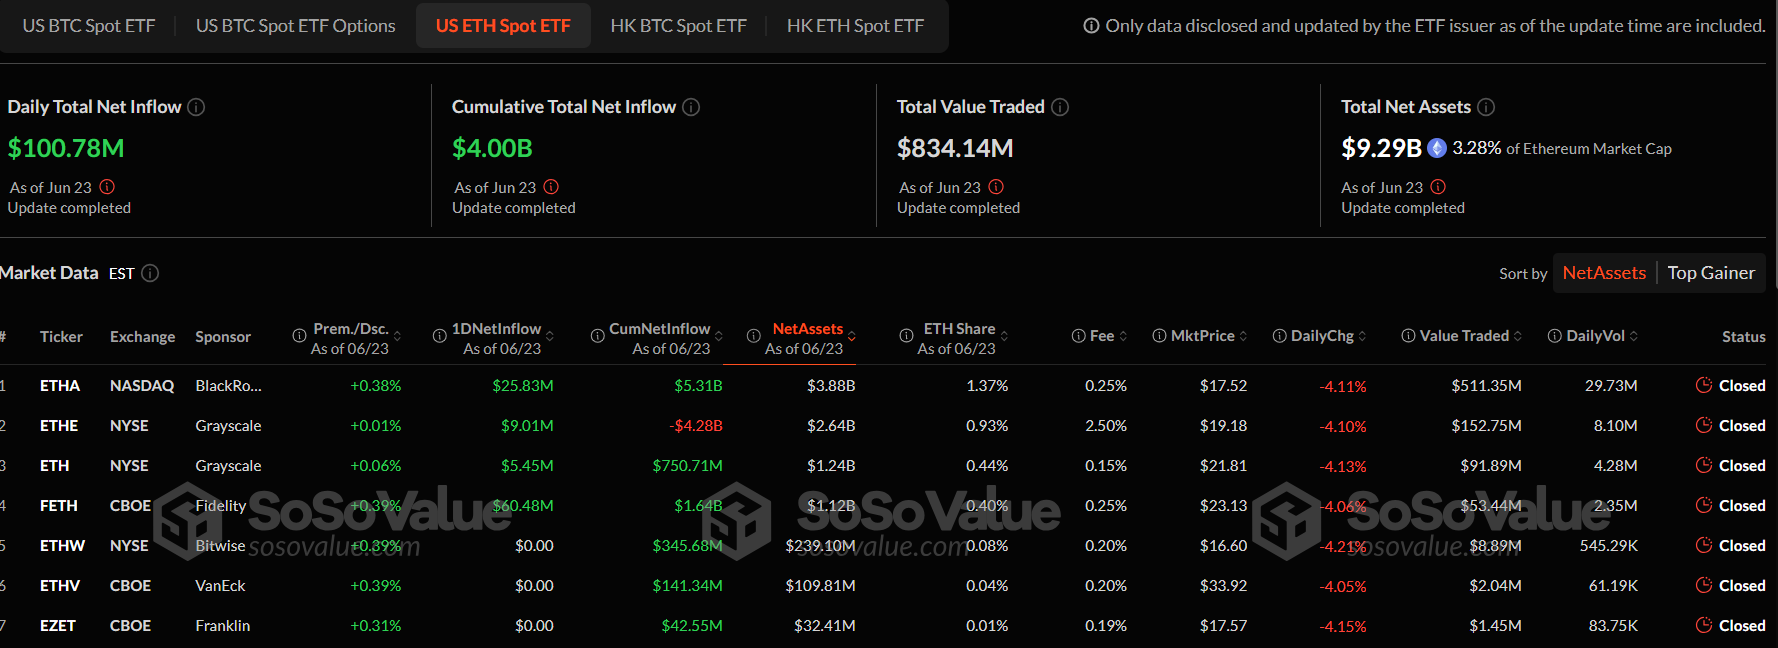Click red alert icon under Cumulative Net Inflow date
The image size is (1778, 648).
point(551,187)
